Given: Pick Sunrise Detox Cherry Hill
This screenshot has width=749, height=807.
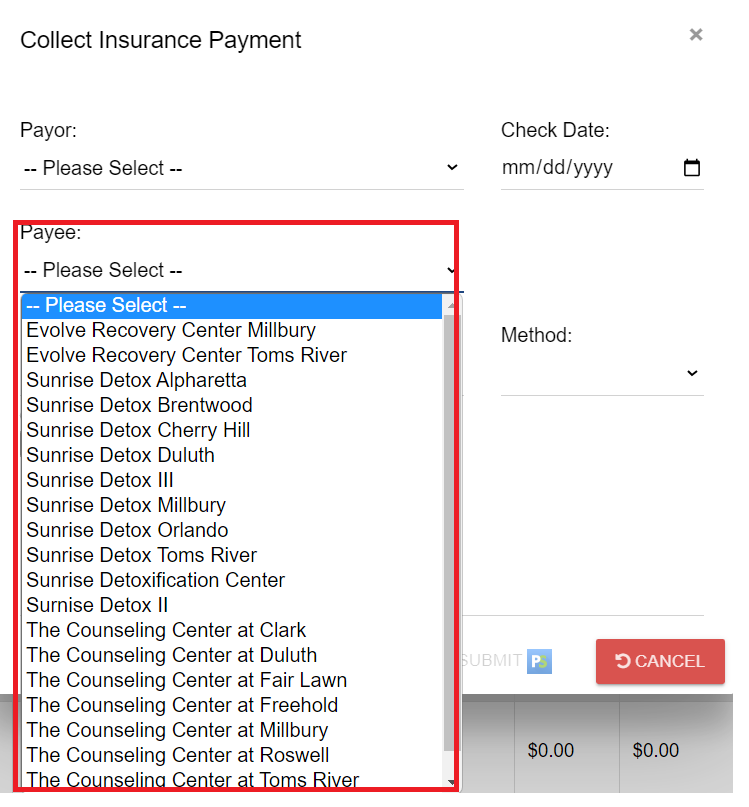Looking at the screenshot, I should 139,430.
